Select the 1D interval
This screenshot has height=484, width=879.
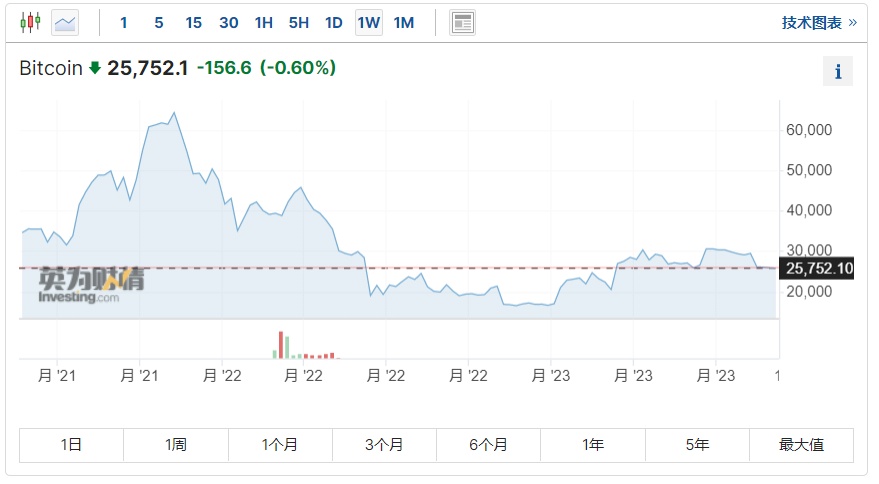pos(334,22)
